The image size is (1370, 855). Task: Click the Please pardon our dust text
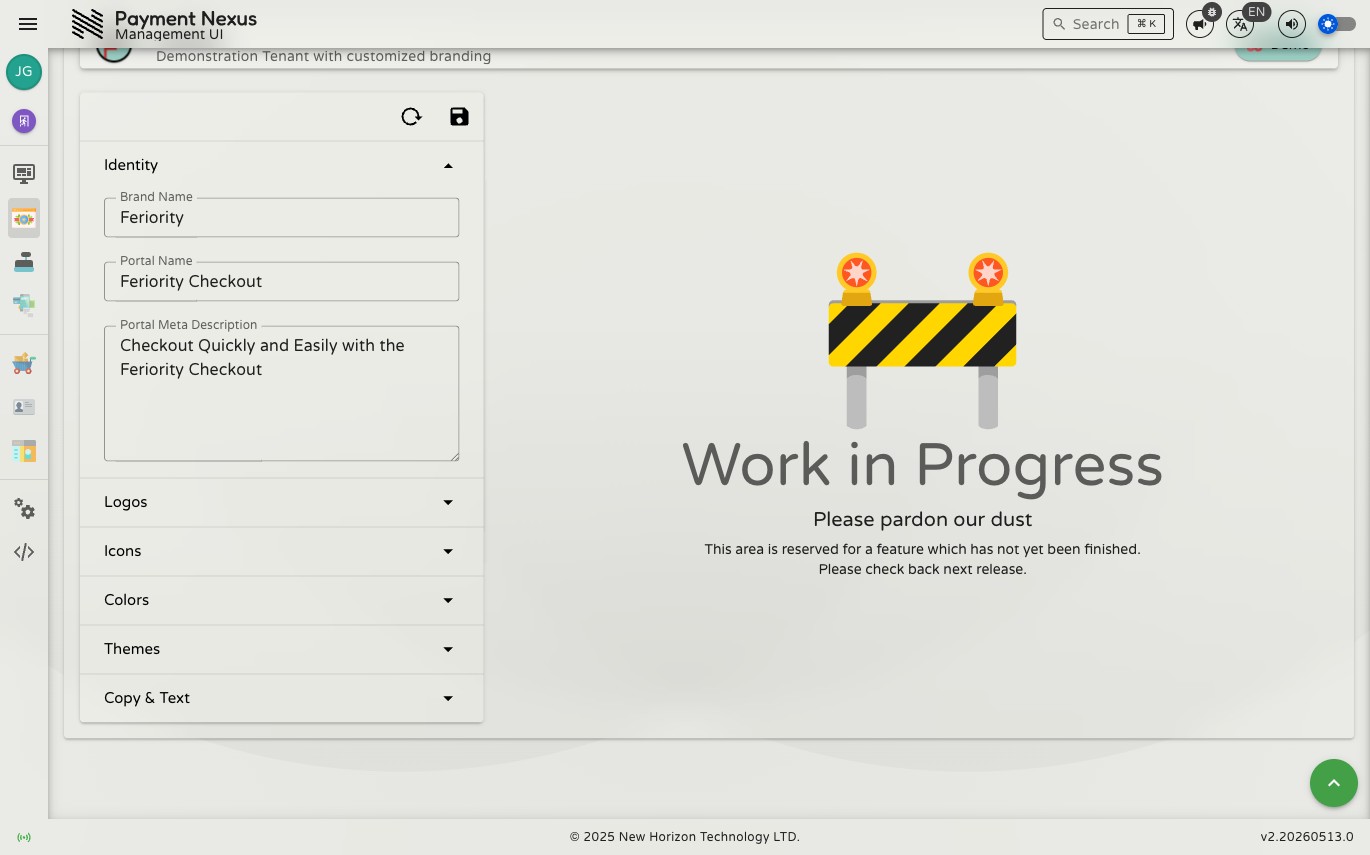922,519
